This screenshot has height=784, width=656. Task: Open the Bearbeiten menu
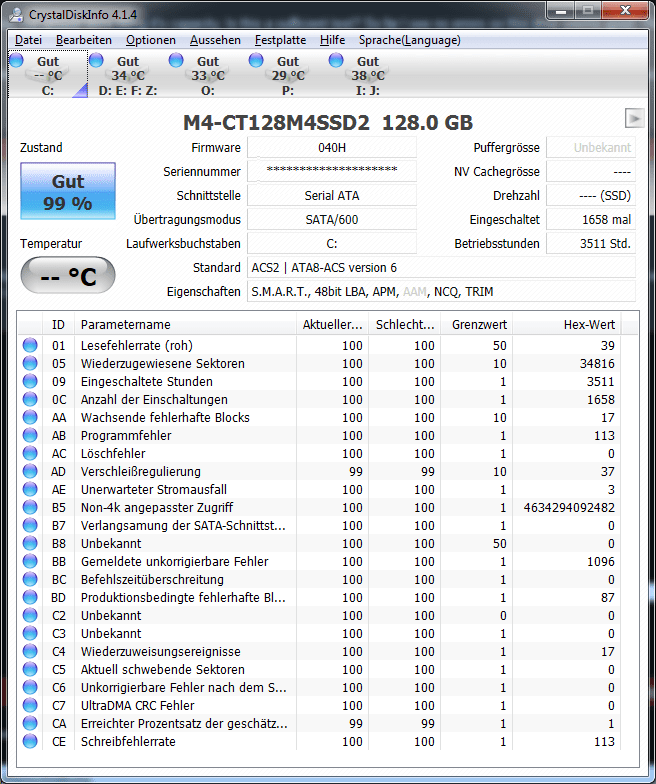click(84, 40)
